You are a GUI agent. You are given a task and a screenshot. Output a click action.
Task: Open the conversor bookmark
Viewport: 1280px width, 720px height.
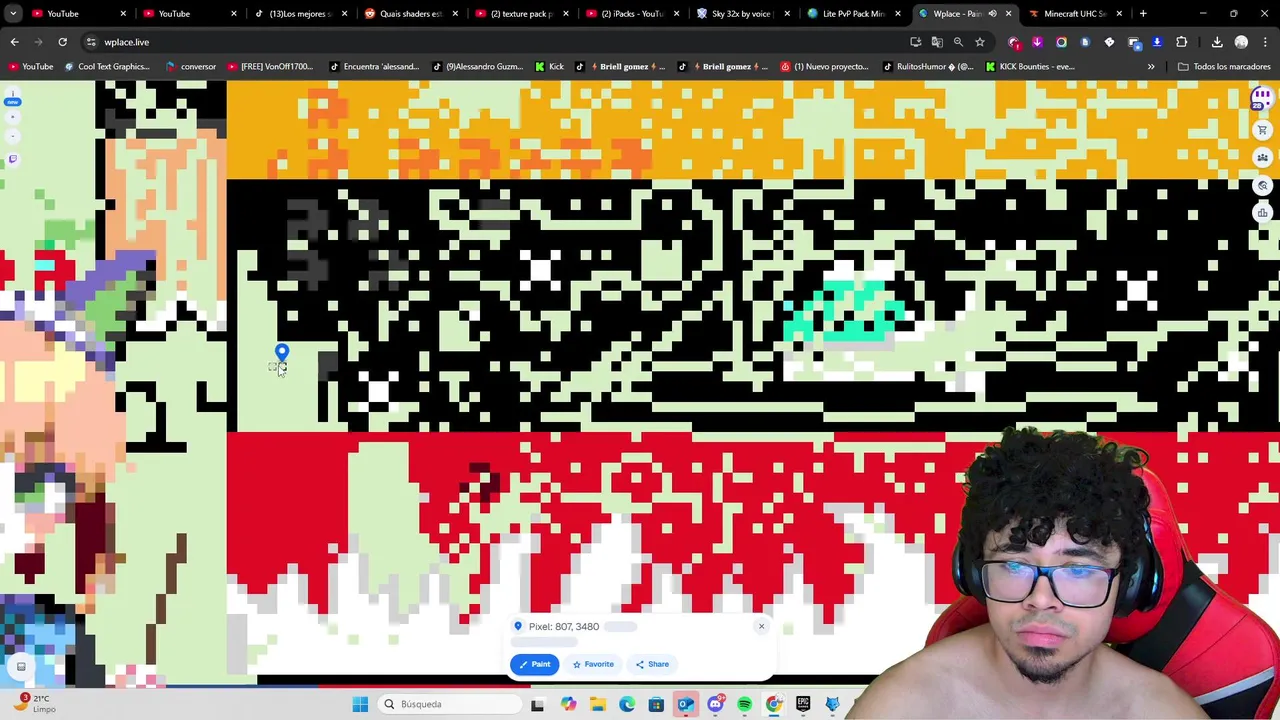point(190,67)
